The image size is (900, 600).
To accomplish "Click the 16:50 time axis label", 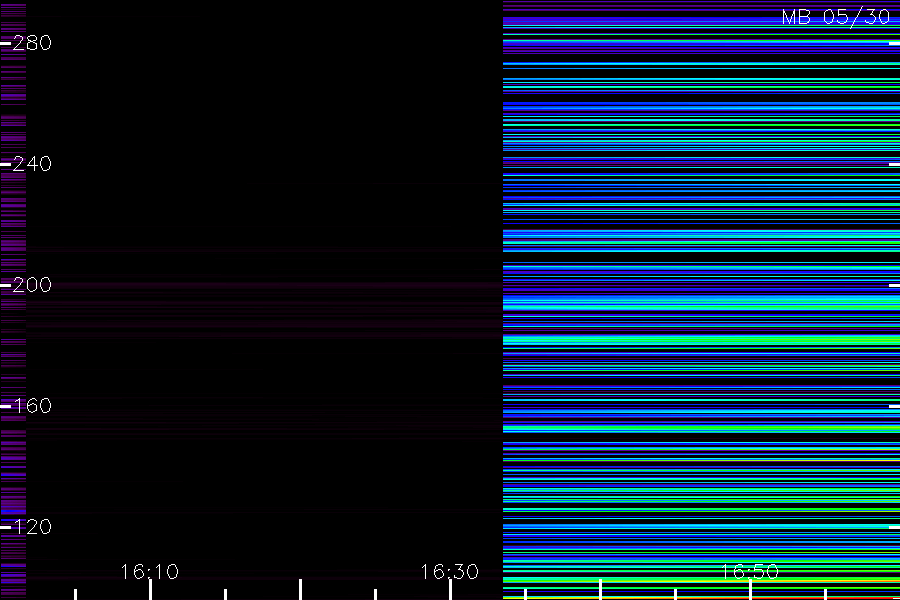I will click(x=750, y=572).
